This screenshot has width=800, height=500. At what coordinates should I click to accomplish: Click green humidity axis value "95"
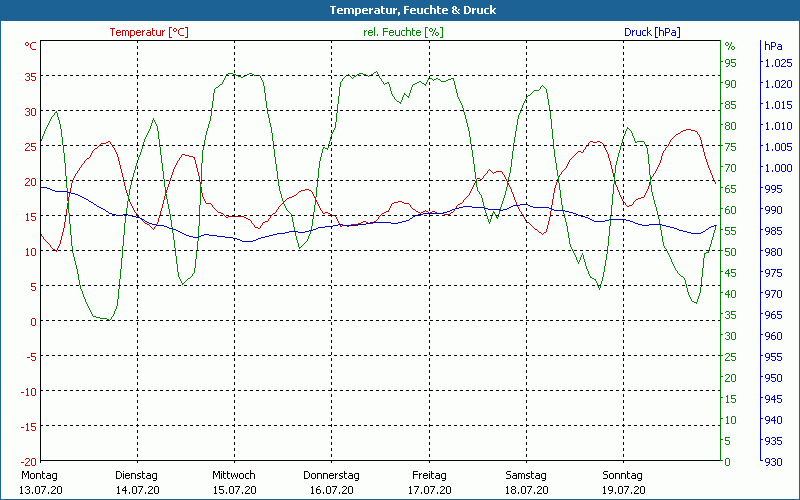click(x=731, y=63)
